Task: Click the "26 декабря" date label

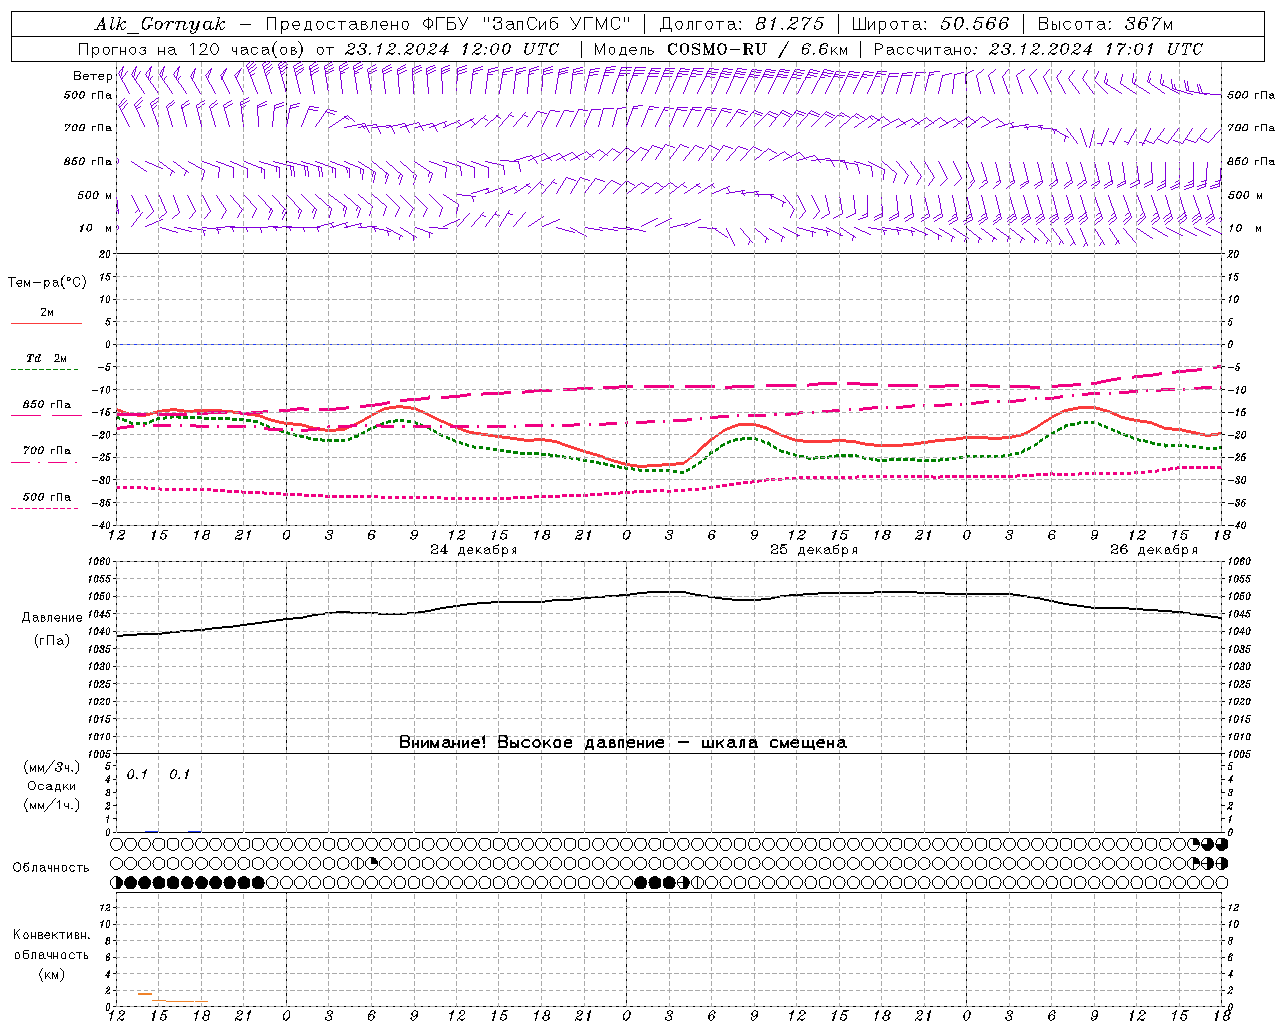Action: [1153, 550]
